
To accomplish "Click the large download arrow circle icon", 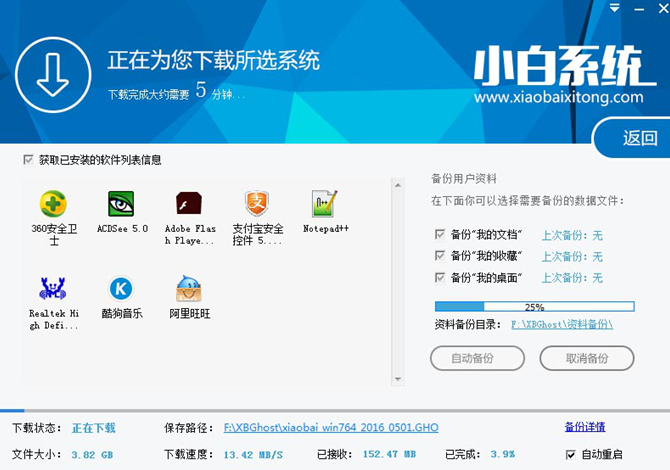I will (x=53, y=75).
